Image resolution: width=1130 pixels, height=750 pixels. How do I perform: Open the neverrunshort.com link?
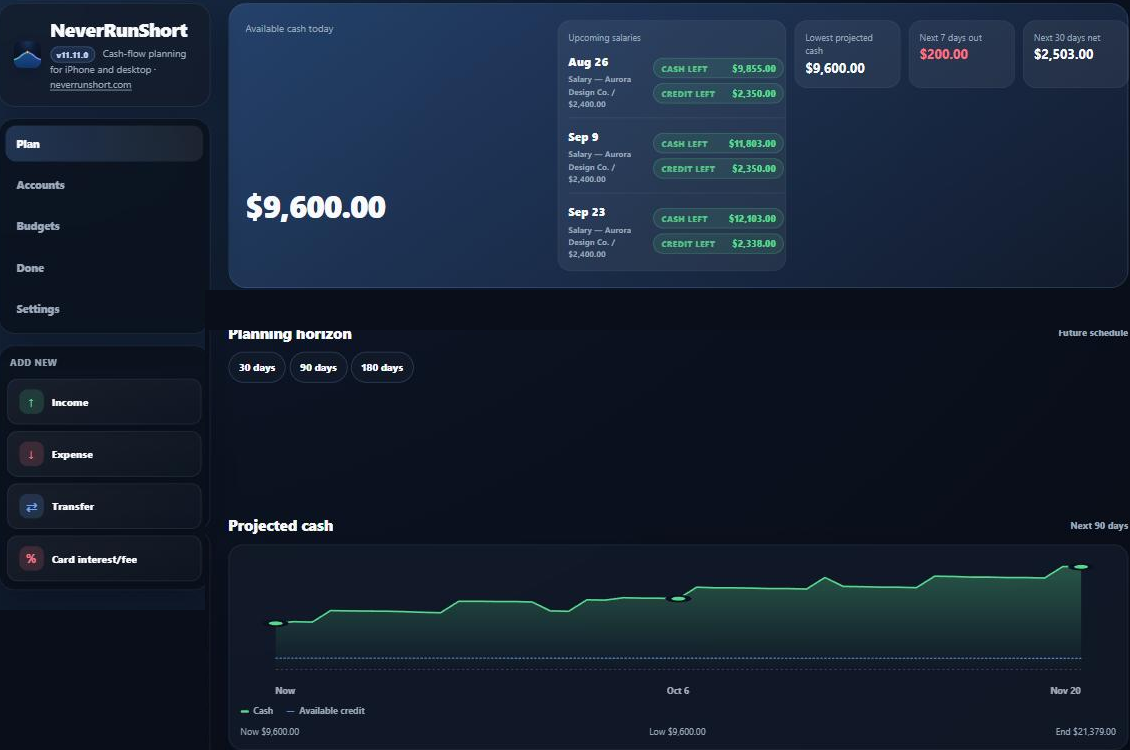tap(91, 85)
